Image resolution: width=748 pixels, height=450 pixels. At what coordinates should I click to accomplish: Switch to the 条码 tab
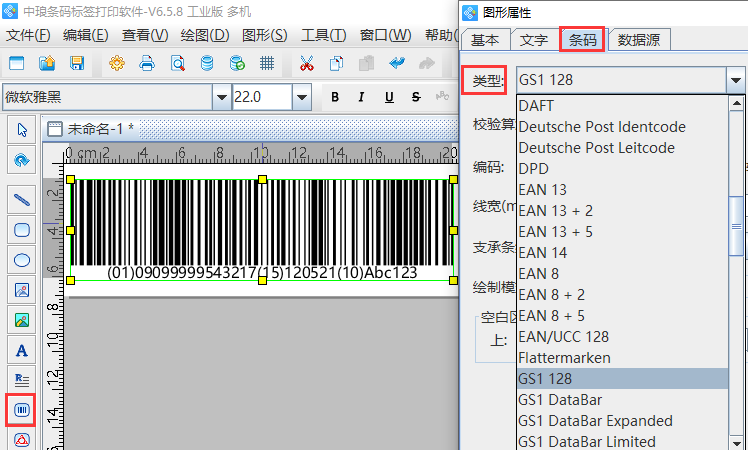[582, 40]
